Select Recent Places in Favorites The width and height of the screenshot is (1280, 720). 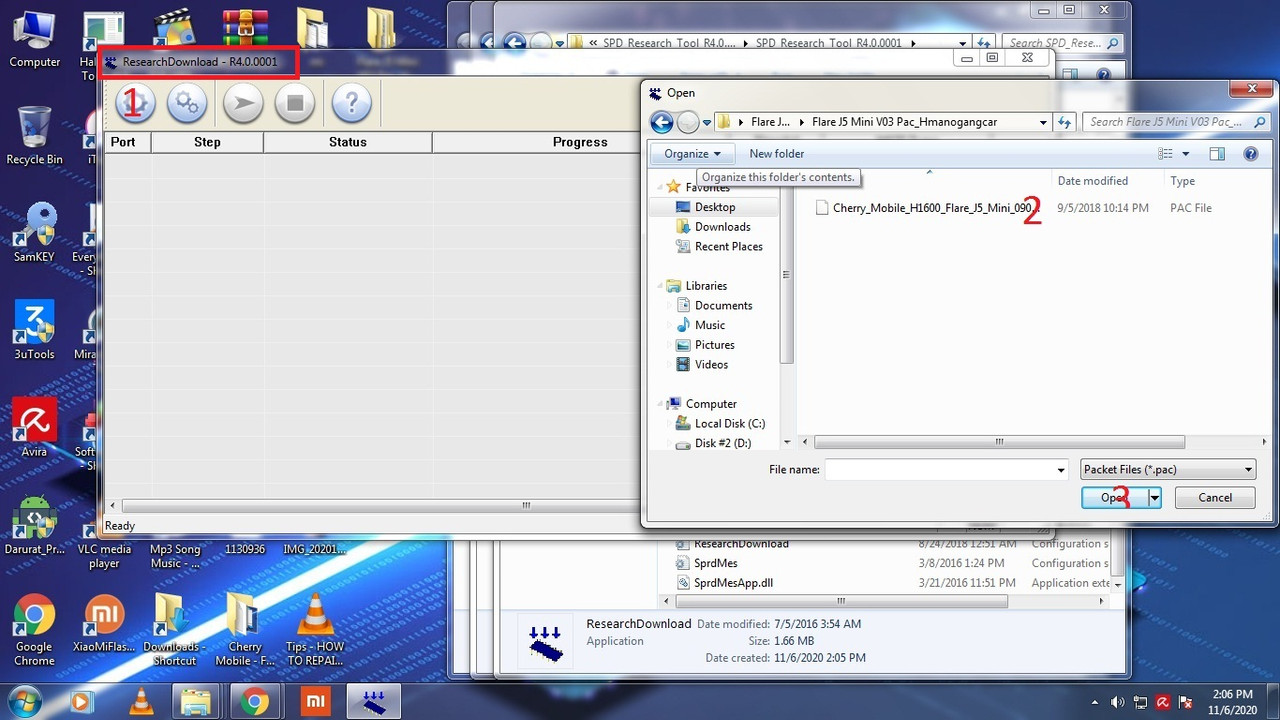point(728,247)
